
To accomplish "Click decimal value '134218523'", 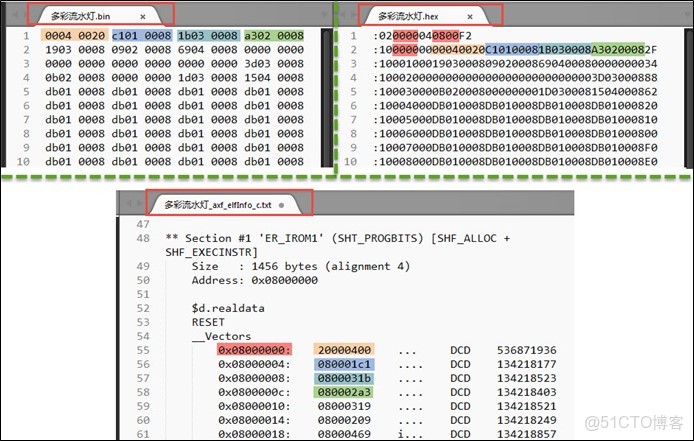I will [526, 378].
